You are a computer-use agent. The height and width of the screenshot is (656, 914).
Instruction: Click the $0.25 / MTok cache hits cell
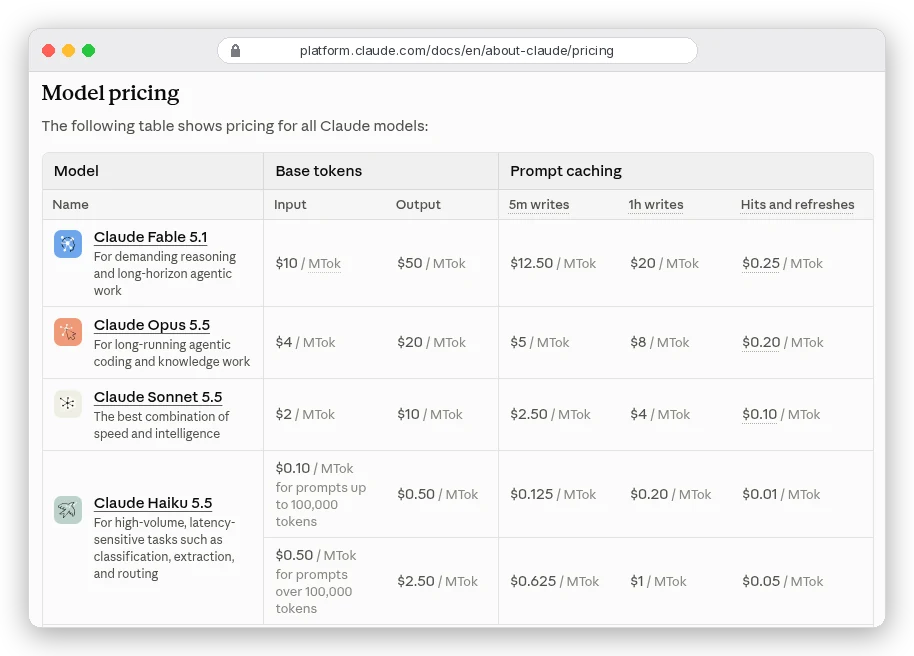[783, 264]
